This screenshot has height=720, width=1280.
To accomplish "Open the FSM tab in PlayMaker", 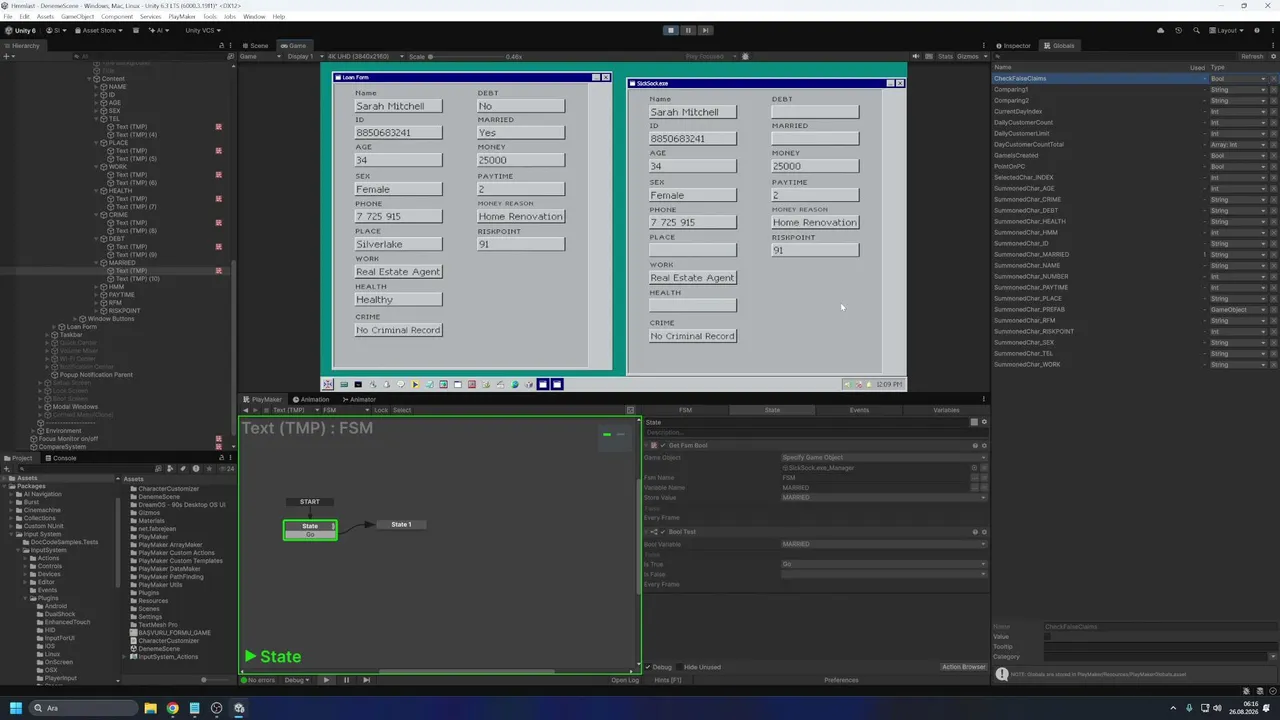I will click(685, 410).
